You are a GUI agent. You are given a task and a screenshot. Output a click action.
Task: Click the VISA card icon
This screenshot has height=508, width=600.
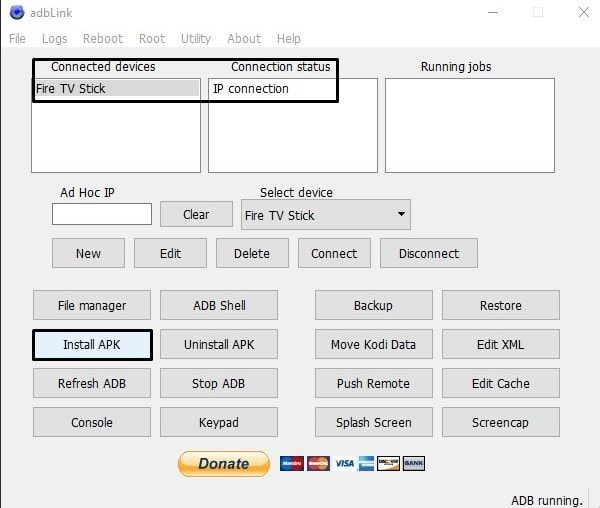pos(345,464)
